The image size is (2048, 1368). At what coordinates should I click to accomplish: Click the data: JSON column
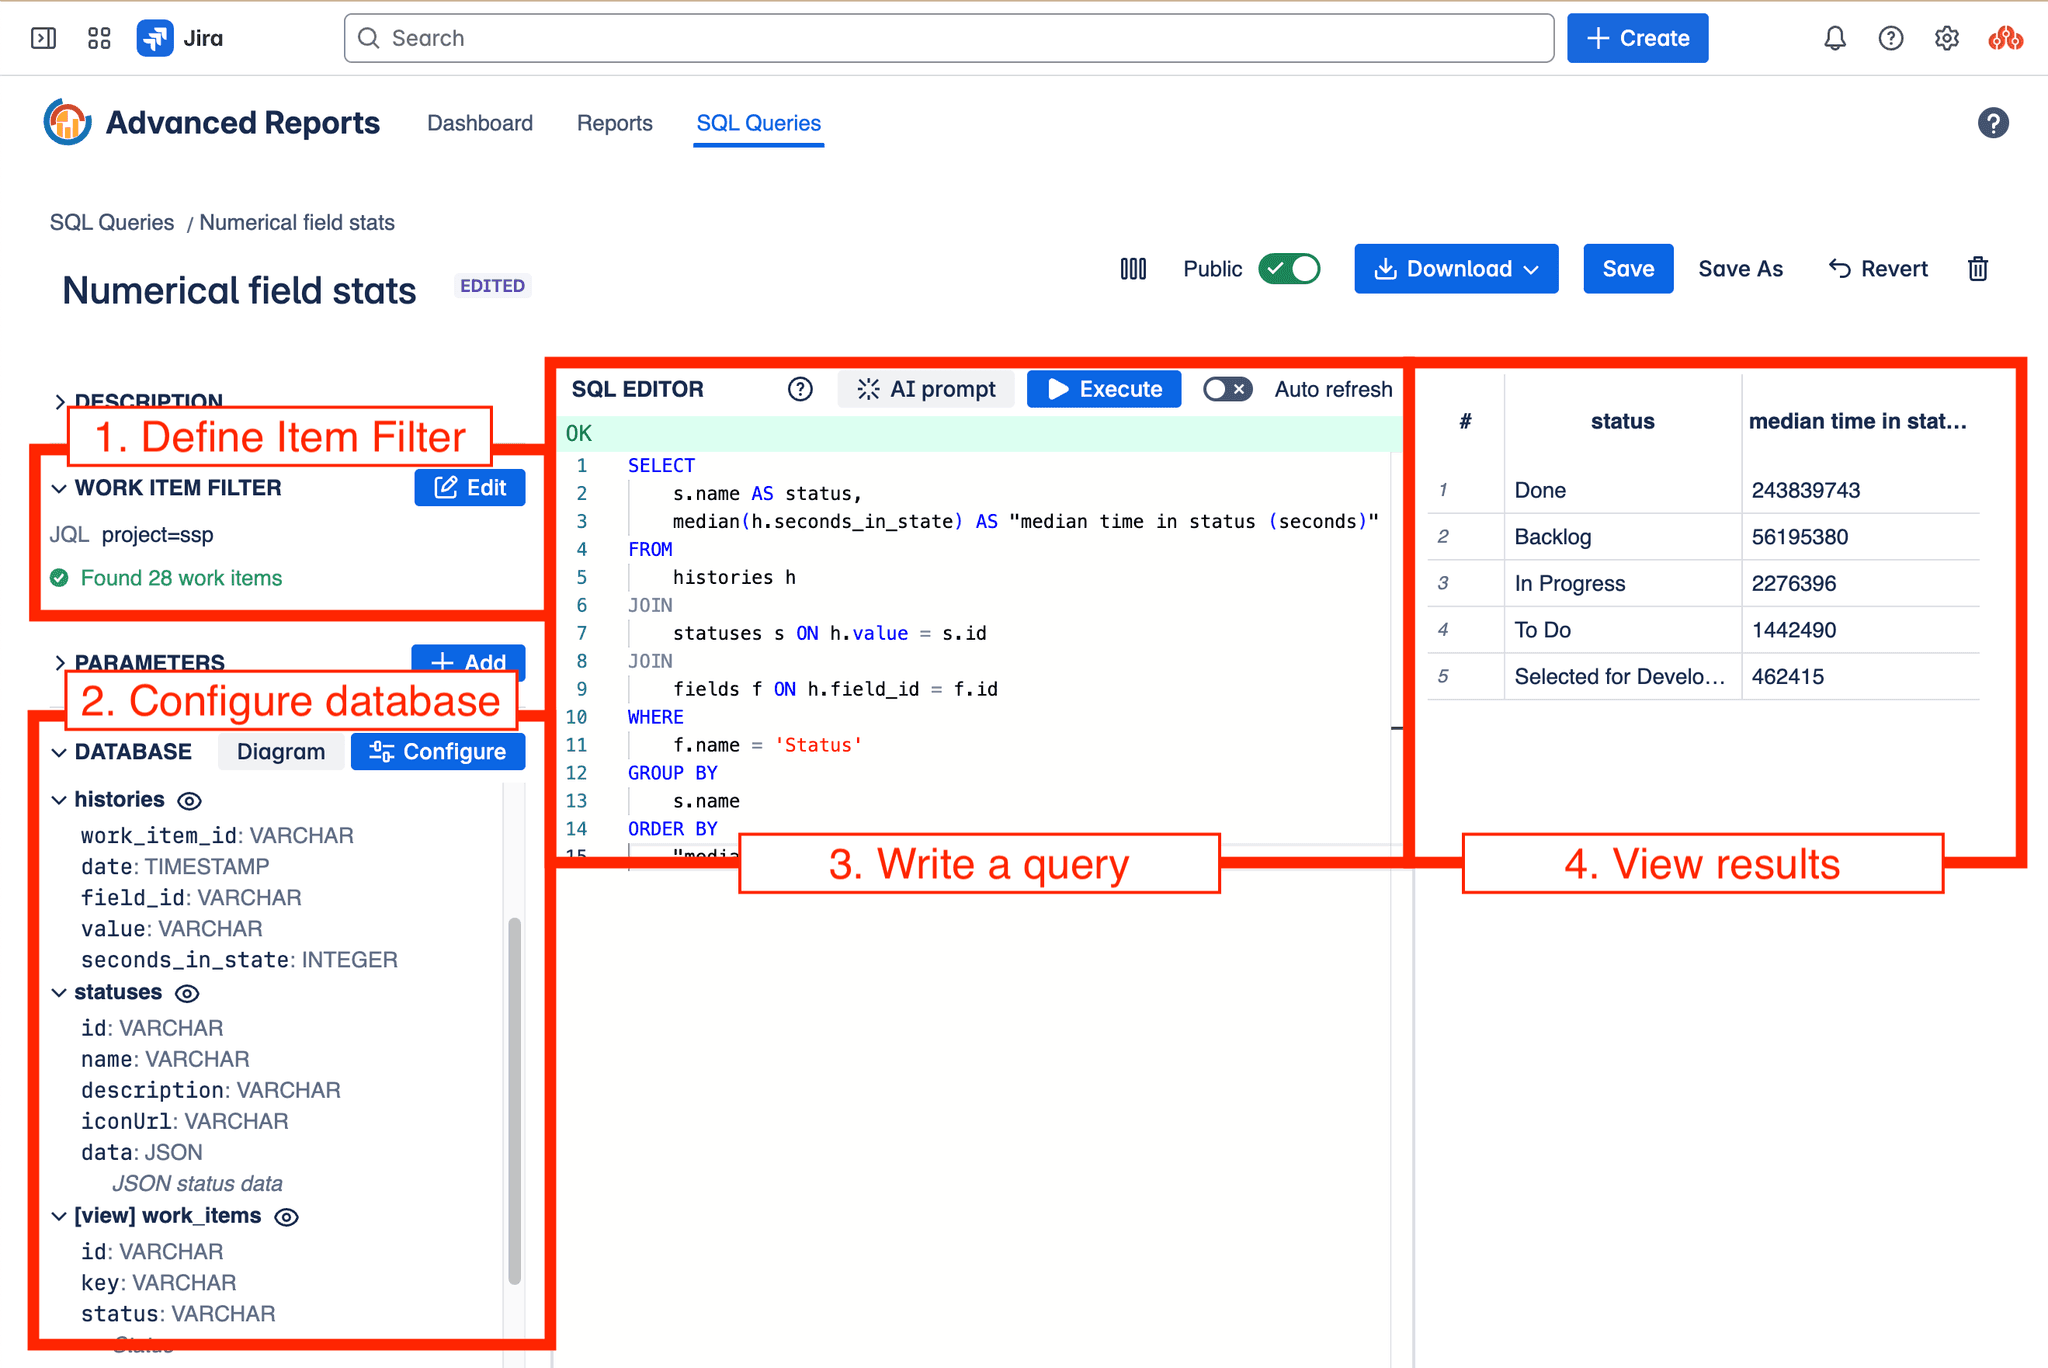141,1152
